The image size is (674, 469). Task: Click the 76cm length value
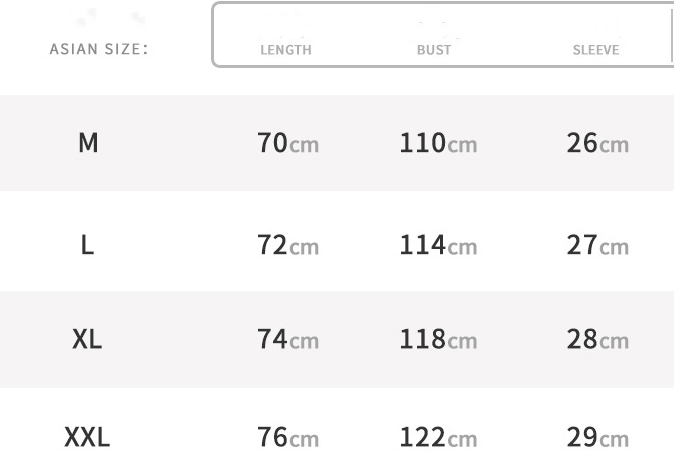point(288,438)
